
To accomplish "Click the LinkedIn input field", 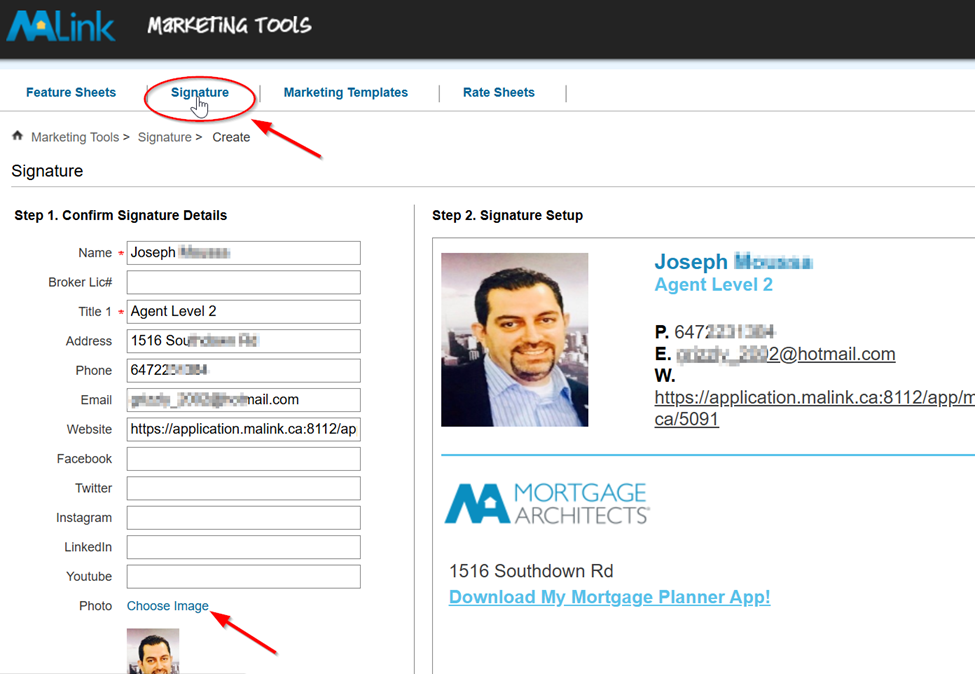I will [x=244, y=547].
